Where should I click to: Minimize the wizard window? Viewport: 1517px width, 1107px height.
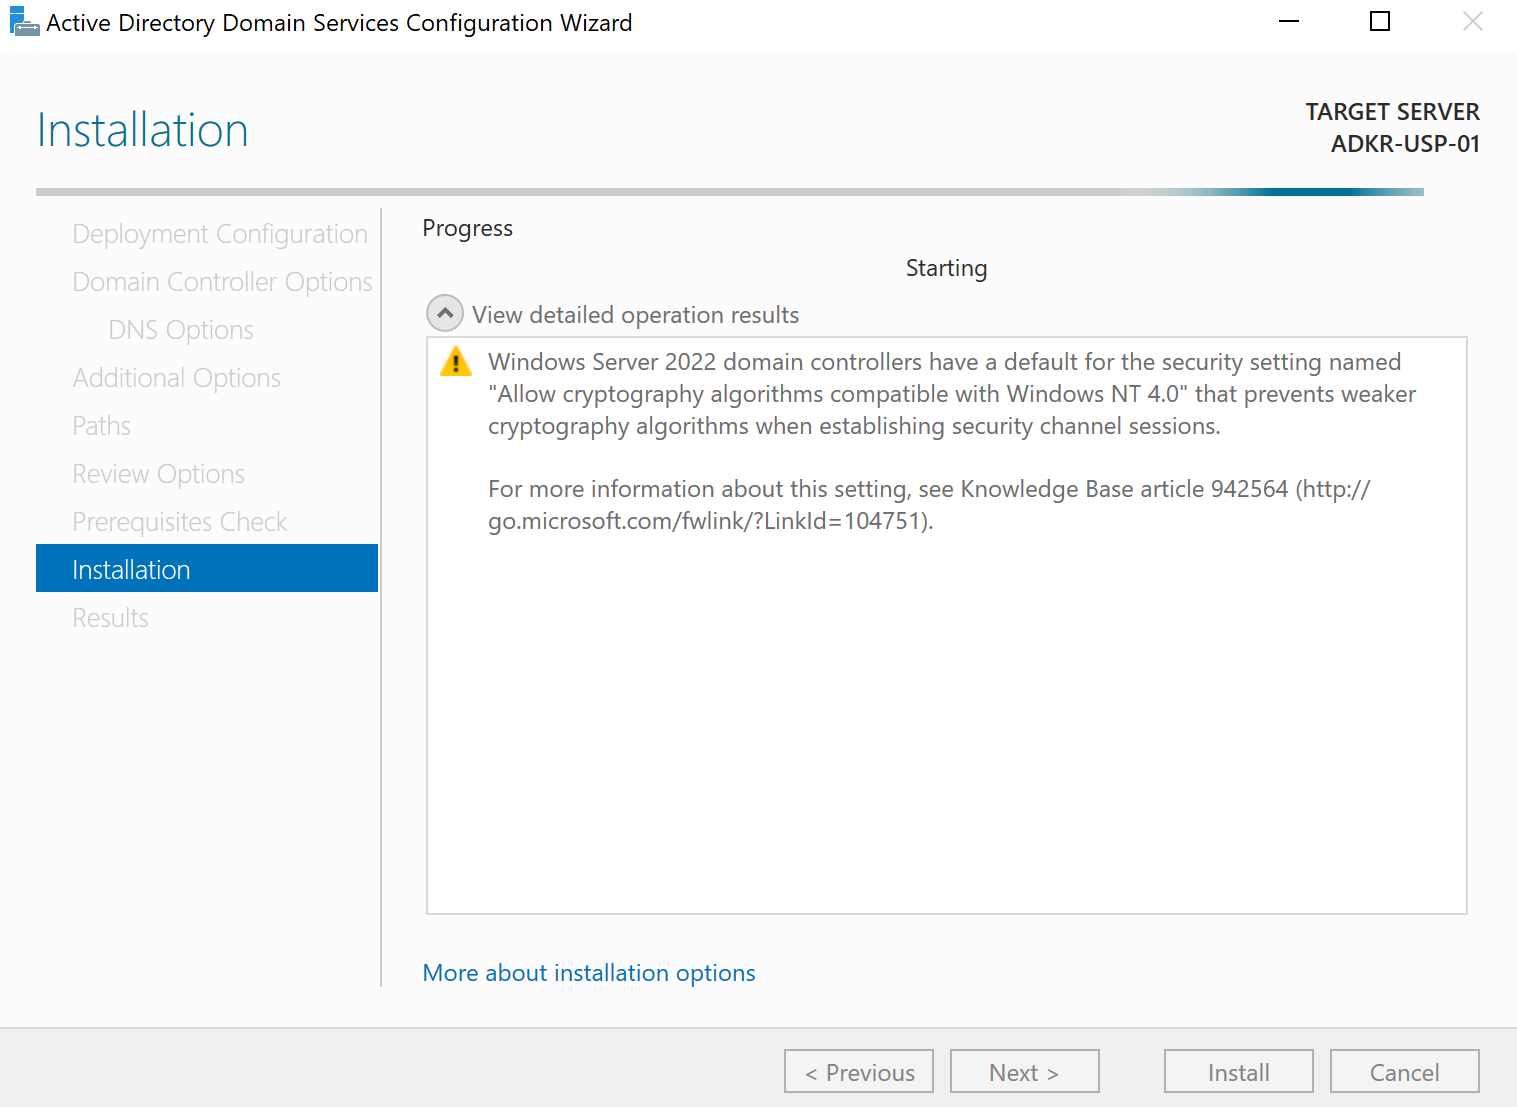coord(1289,22)
